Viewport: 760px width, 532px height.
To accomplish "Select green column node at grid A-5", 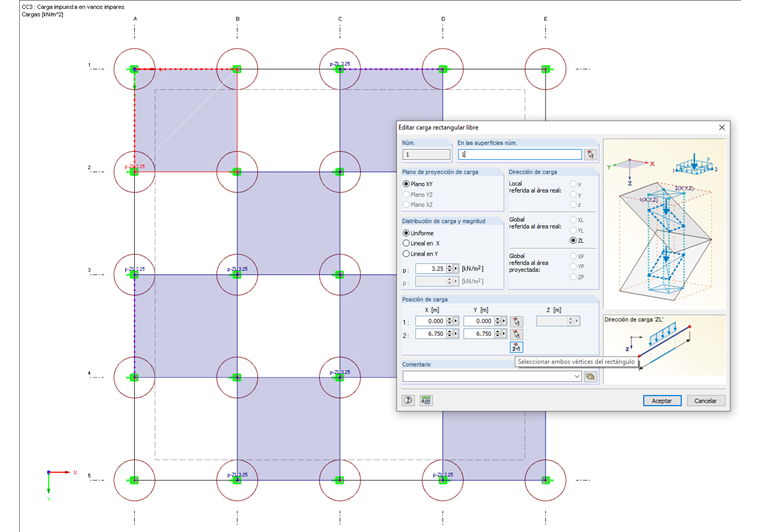I will coord(134,480).
